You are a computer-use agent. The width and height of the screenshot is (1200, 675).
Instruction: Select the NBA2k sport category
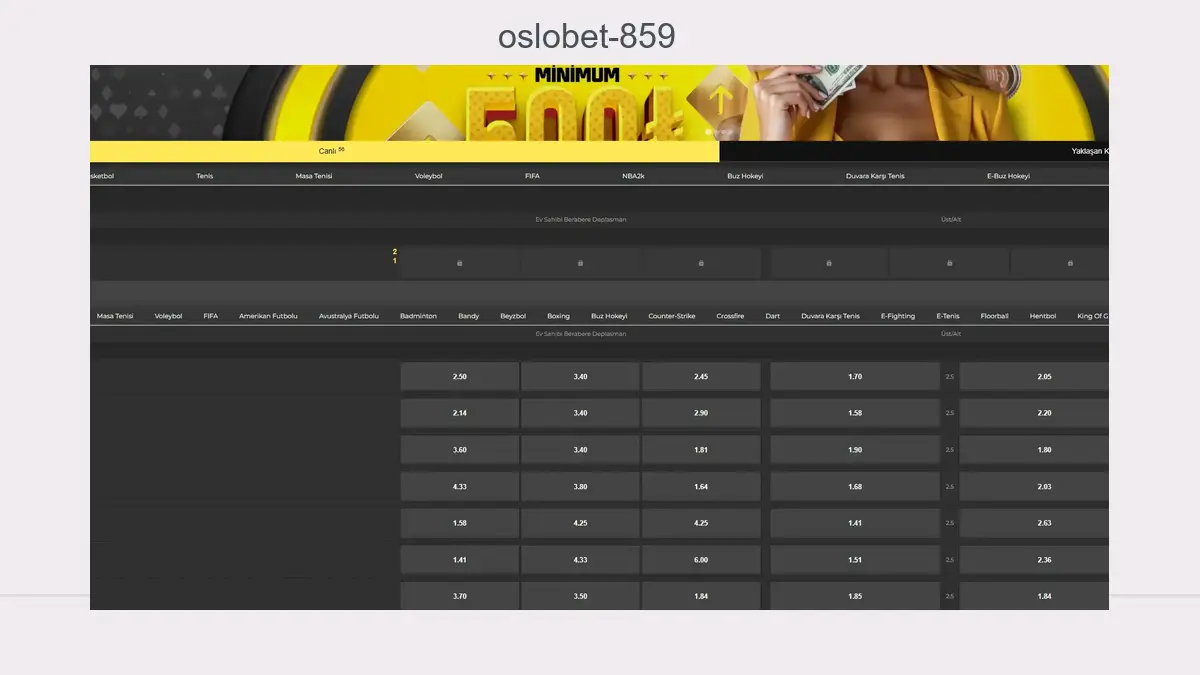point(633,176)
